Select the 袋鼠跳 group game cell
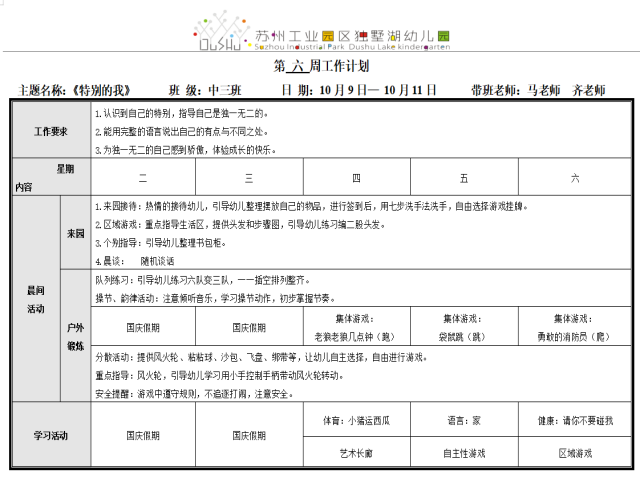The width and height of the screenshot is (640, 480). pyautogui.click(x=464, y=327)
